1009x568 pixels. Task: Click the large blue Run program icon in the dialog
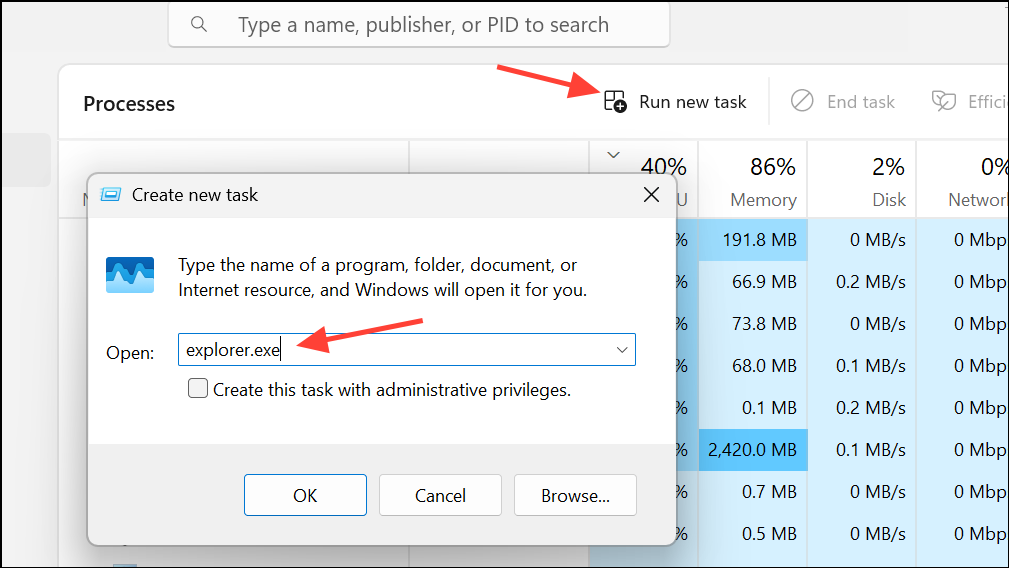tap(130, 275)
